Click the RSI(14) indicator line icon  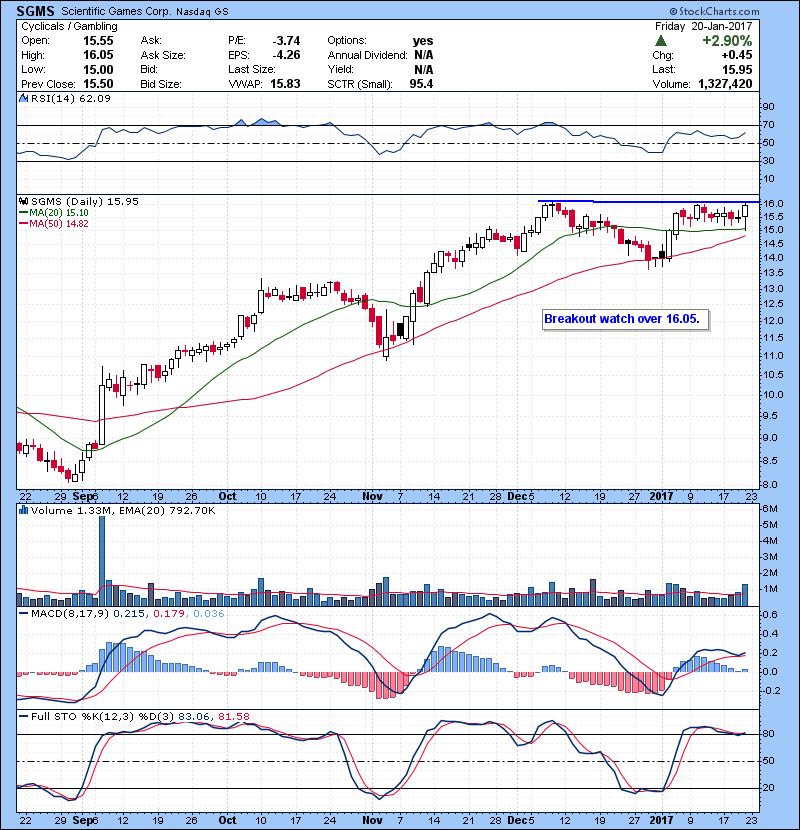(23, 98)
